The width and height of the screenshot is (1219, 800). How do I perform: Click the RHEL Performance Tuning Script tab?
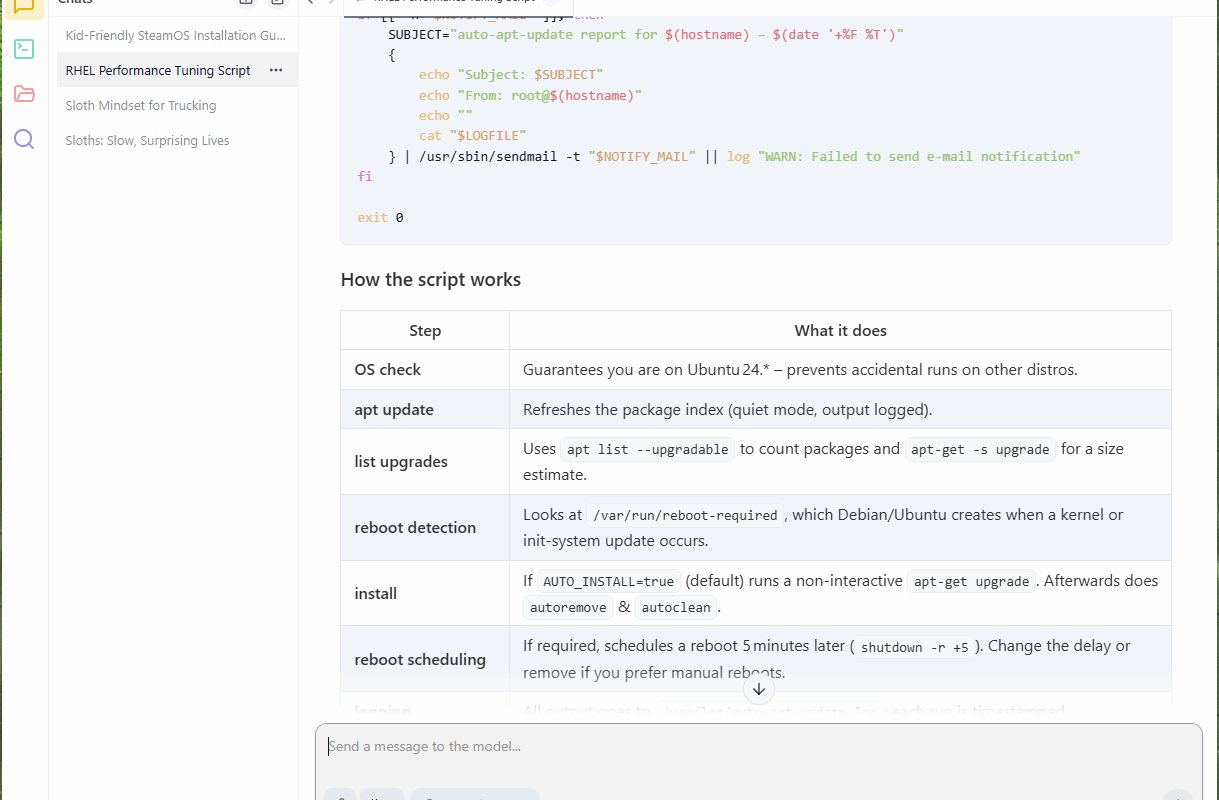pyautogui.click(x=450, y=3)
